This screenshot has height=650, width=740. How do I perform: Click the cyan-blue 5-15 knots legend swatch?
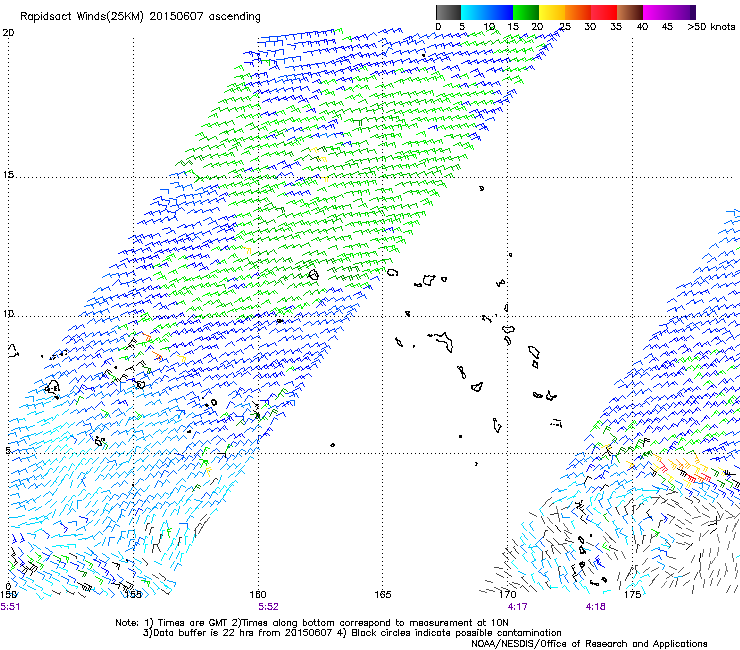487,12
